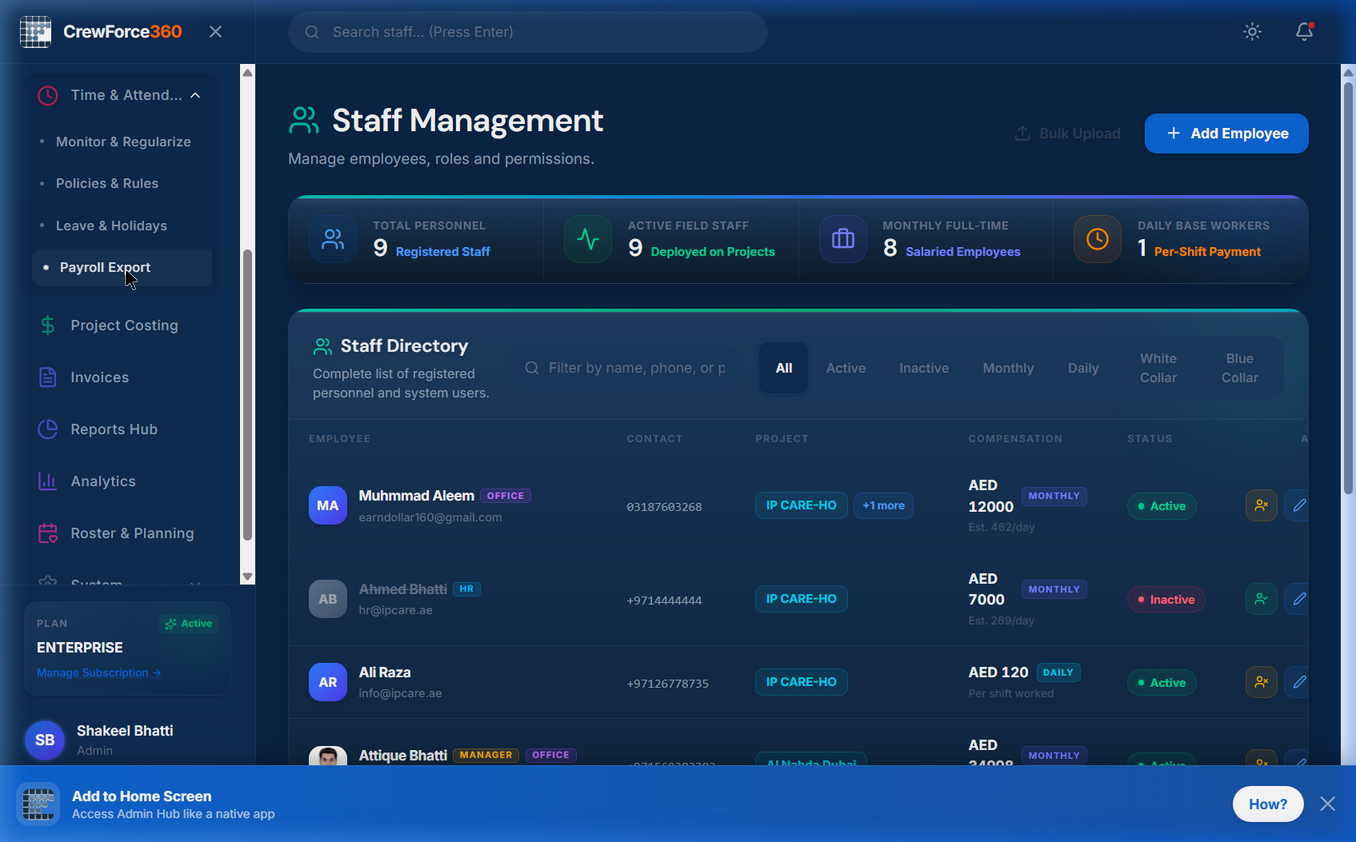The width and height of the screenshot is (1356, 842).
Task: Activate Ahmed Bhatti with user icon
Action: [x=1261, y=599]
